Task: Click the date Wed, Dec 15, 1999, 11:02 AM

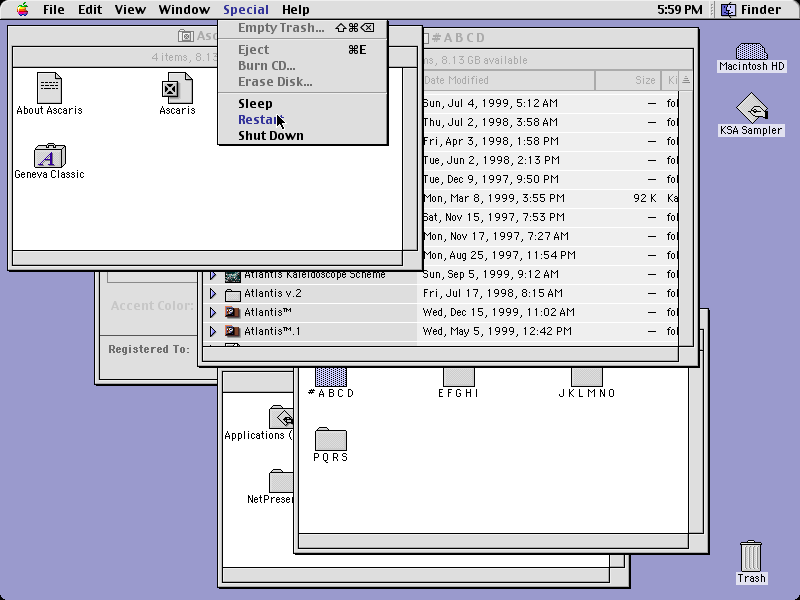Action: 499,312
